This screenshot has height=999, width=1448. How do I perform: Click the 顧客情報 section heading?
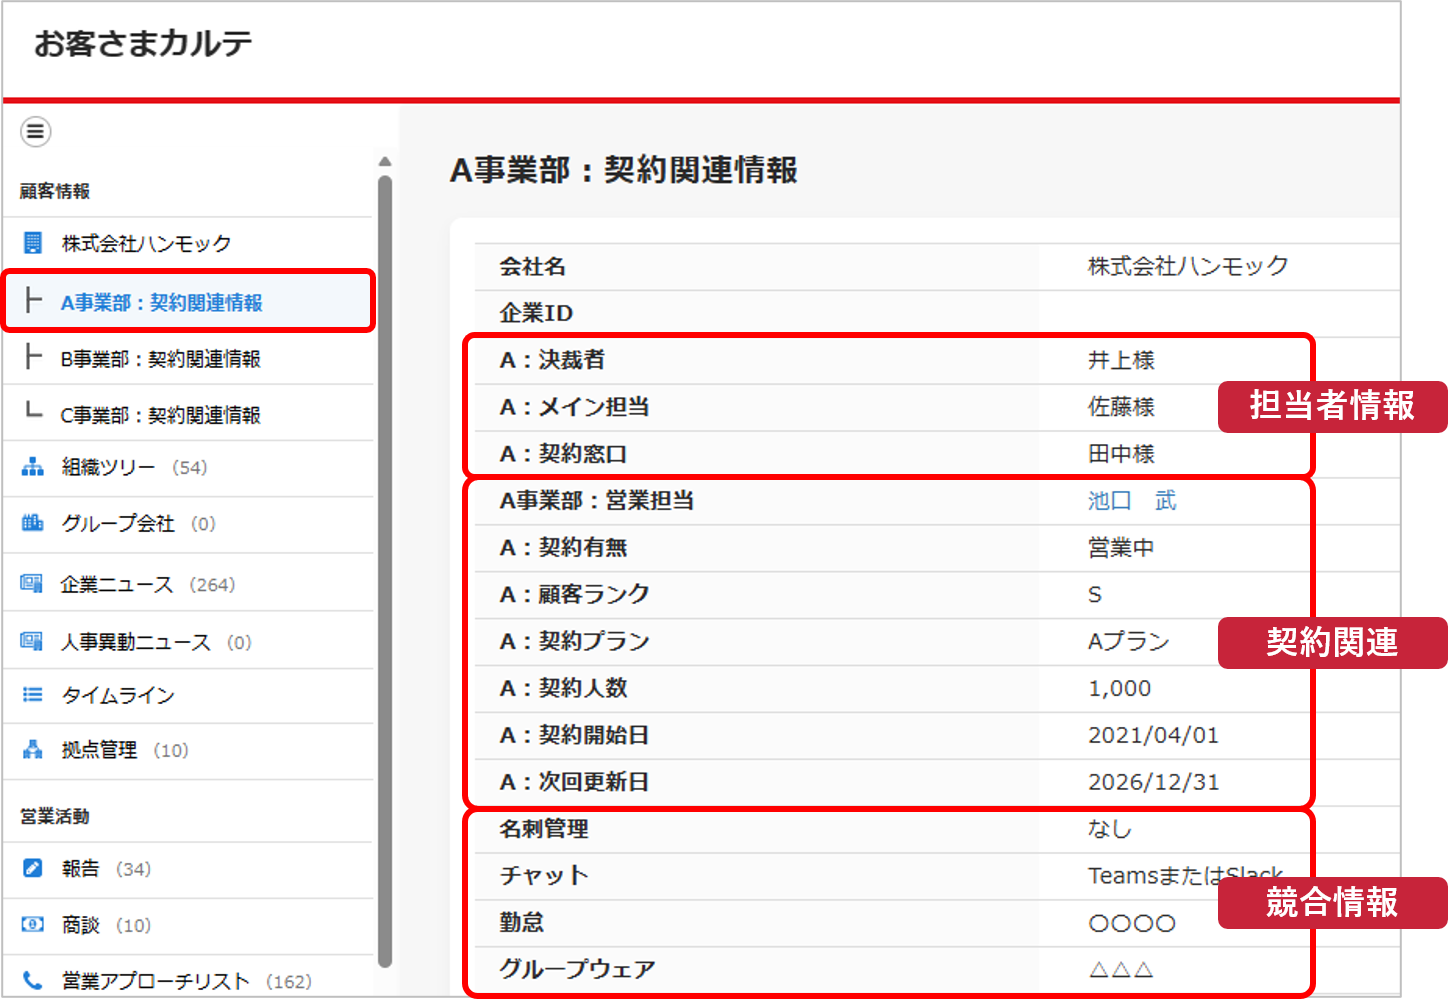(55, 191)
